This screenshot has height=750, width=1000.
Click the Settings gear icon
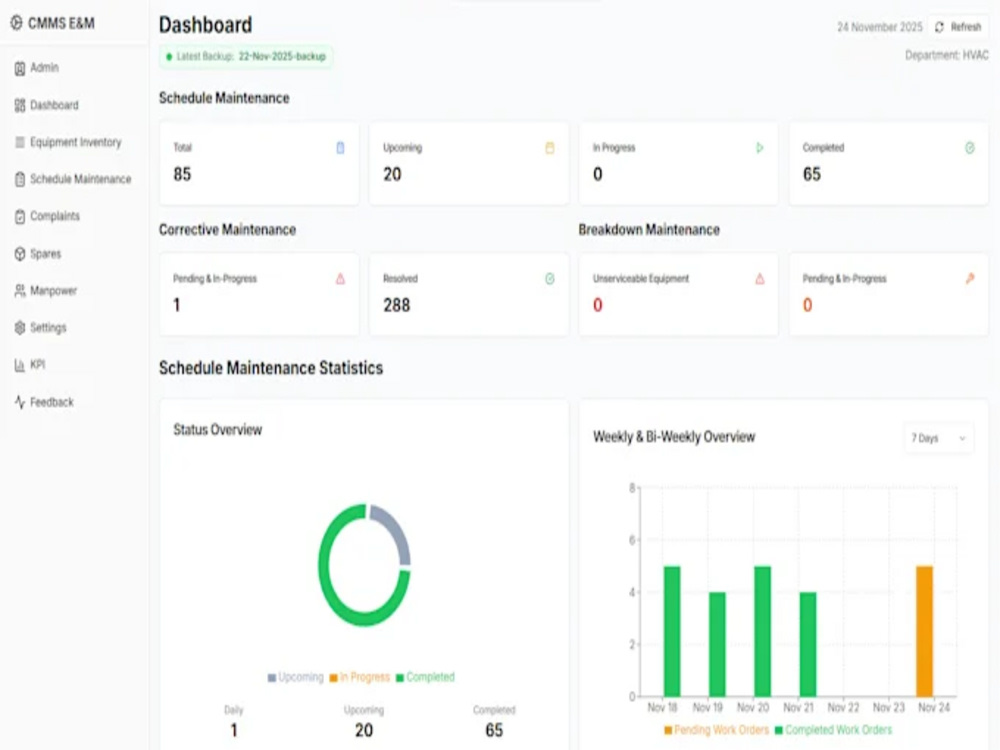20,328
